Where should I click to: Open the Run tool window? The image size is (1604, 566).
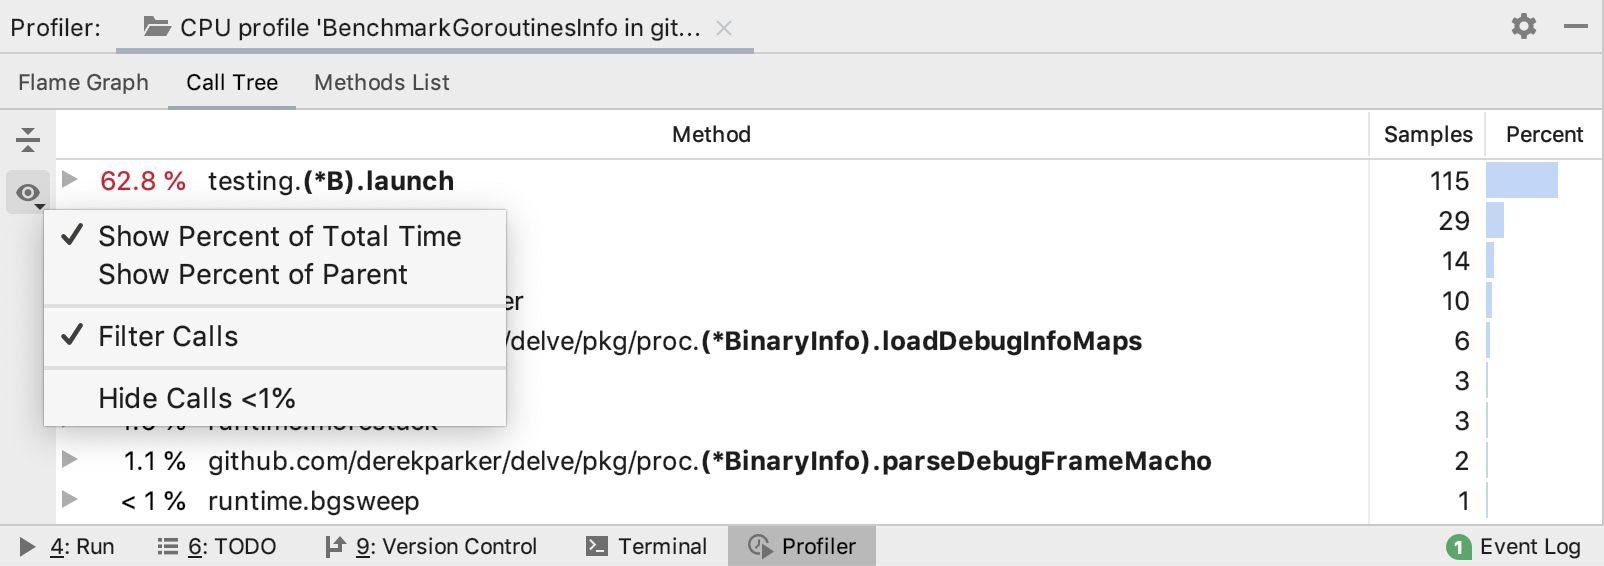(68, 546)
